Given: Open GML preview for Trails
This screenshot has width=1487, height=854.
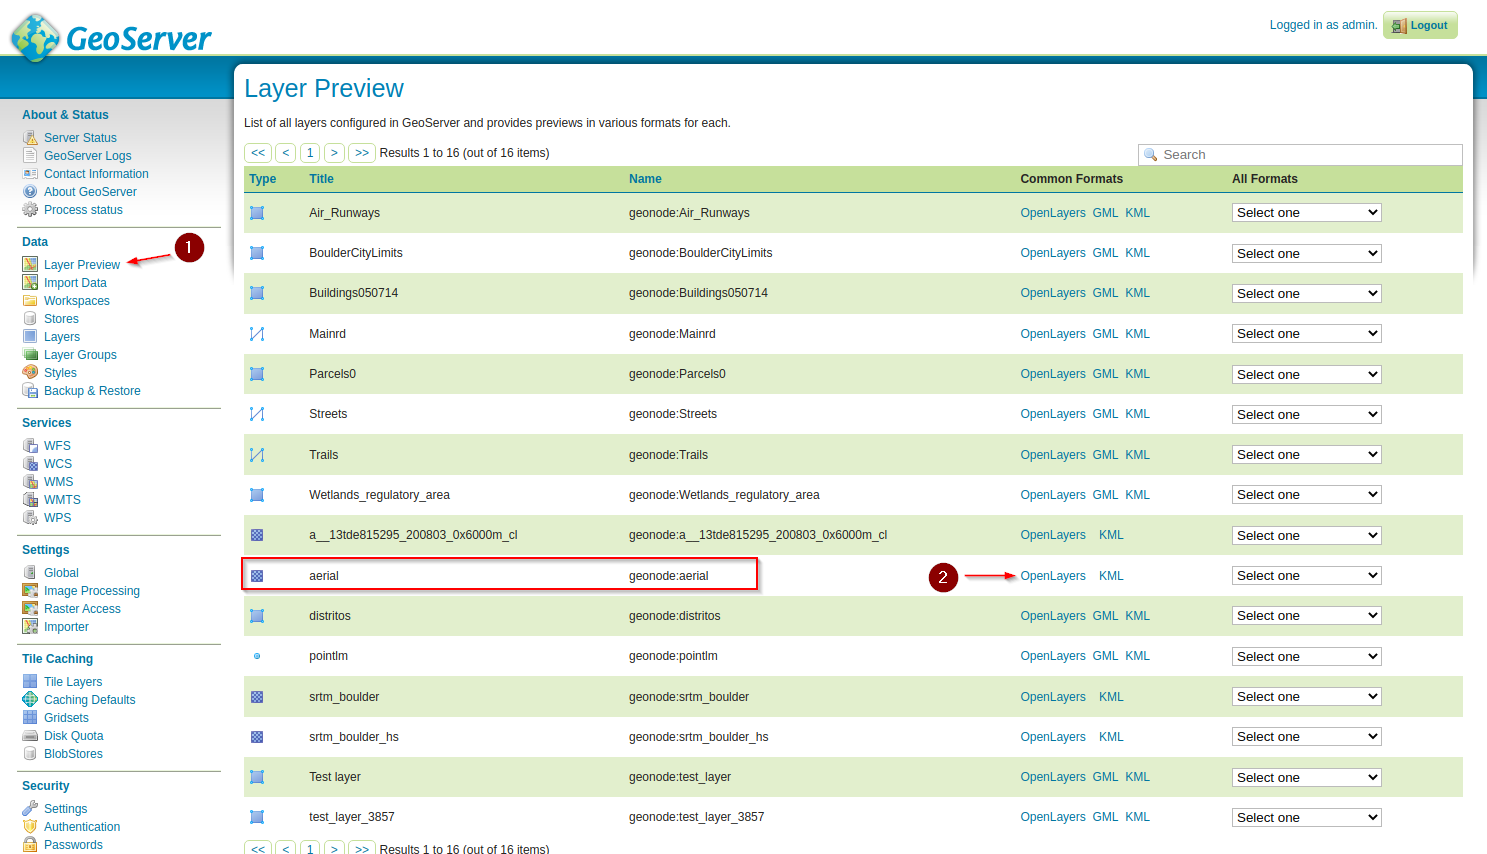Looking at the screenshot, I should point(1105,455).
